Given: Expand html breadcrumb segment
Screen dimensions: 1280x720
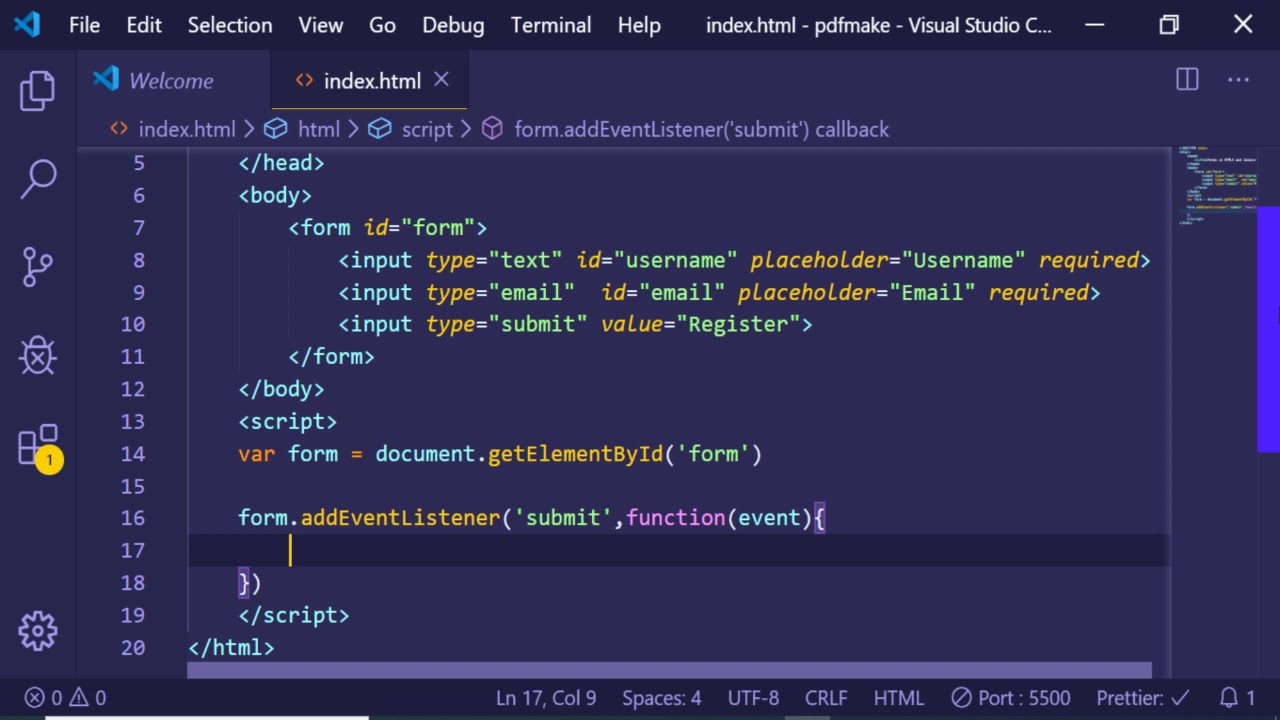Looking at the screenshot, I should [x=318, y=129].
